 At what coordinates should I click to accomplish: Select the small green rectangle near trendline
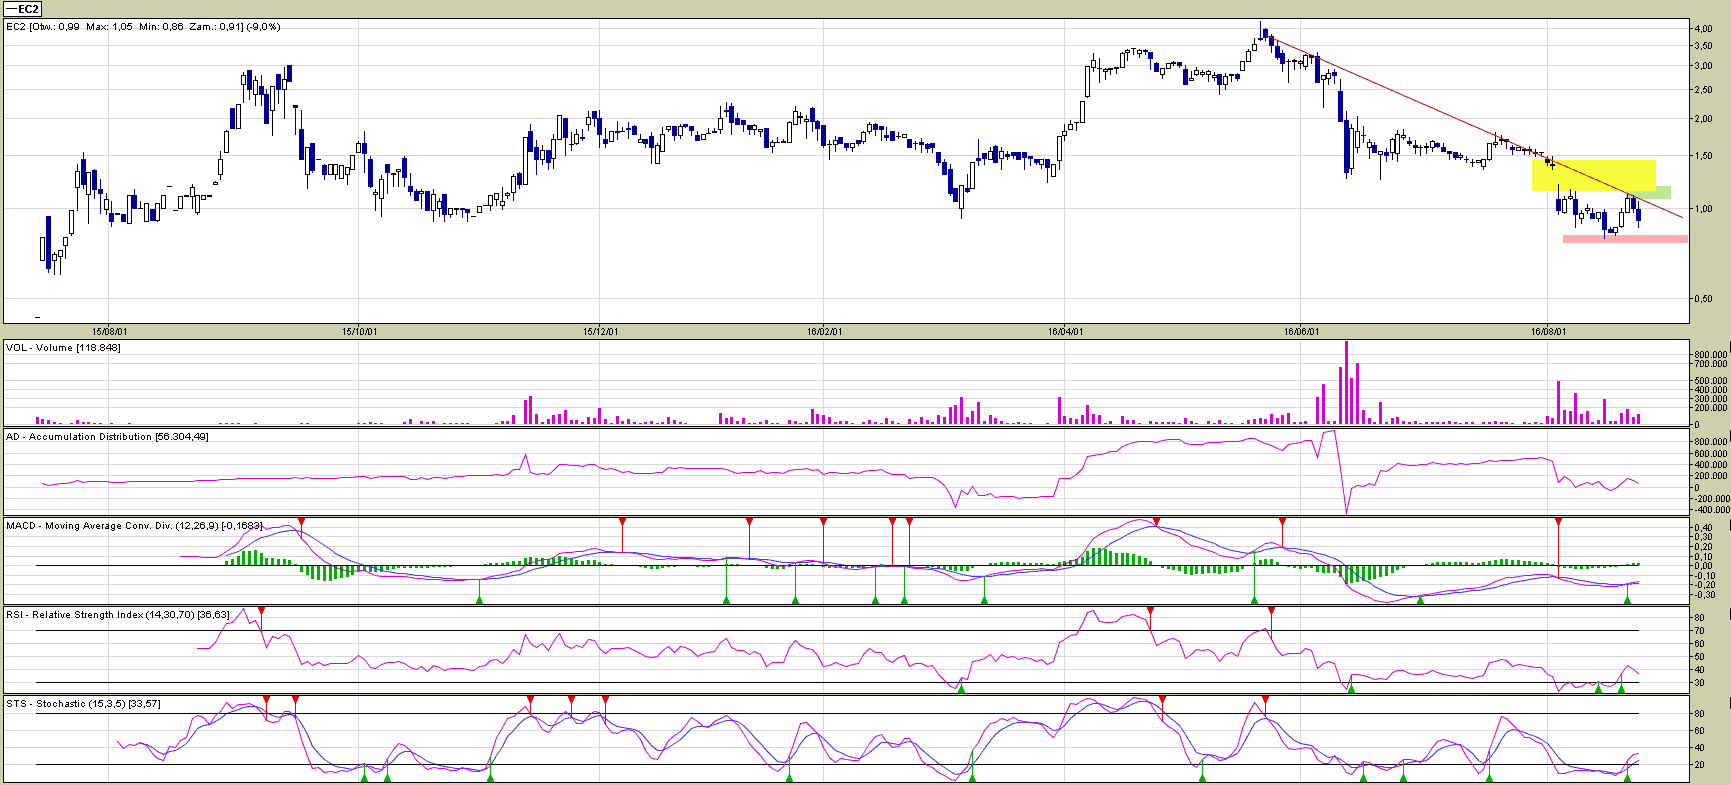pos(1662,192)
